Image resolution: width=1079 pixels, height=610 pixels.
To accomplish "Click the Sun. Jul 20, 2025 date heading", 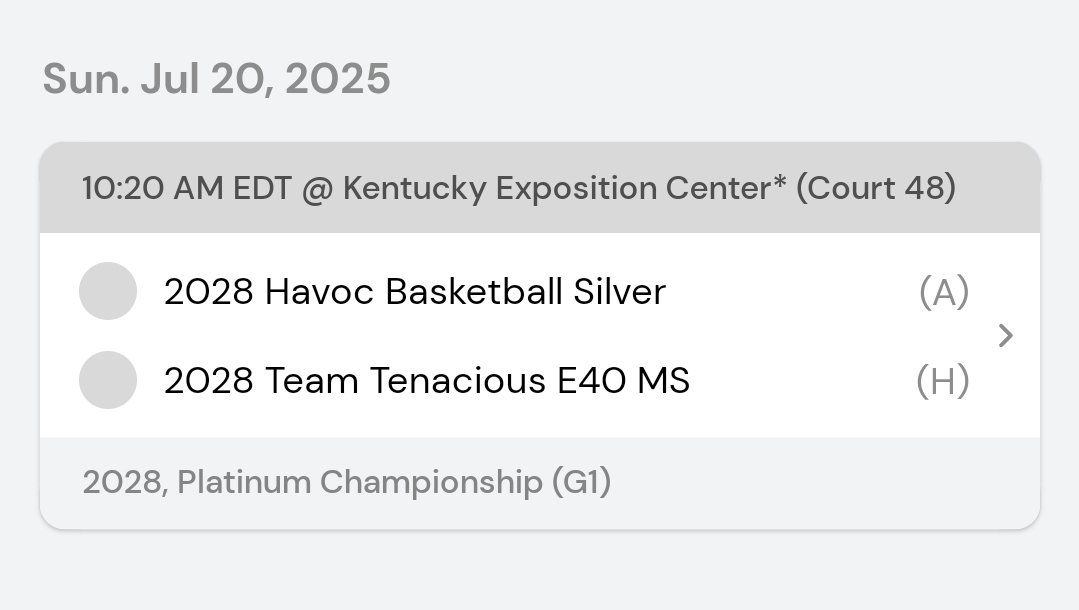I will click(216, 79).
